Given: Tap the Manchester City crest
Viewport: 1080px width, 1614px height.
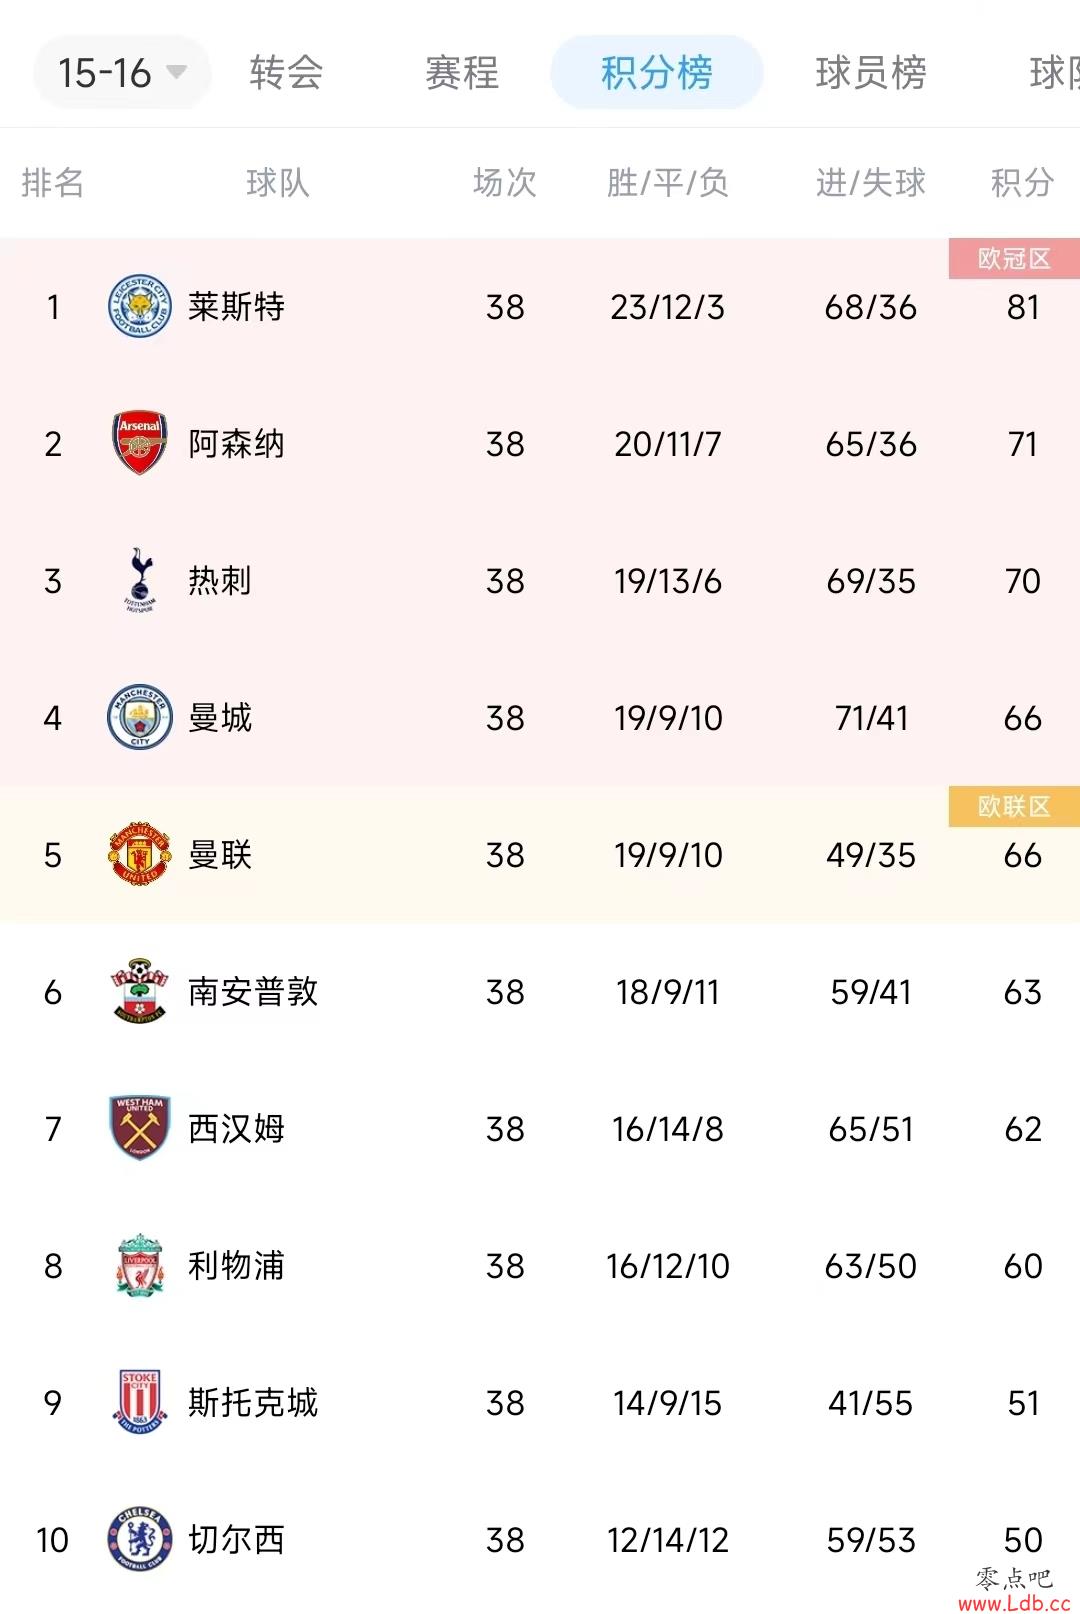Looking at the screenshot, I should (139, 717).
